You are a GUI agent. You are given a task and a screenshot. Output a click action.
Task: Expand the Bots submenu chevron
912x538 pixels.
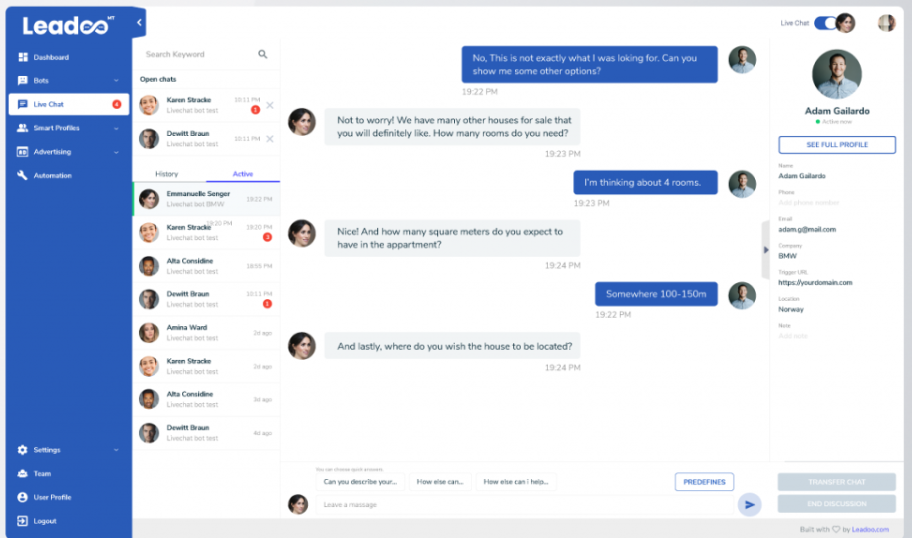pyautogui.click(x=116, y=81)
